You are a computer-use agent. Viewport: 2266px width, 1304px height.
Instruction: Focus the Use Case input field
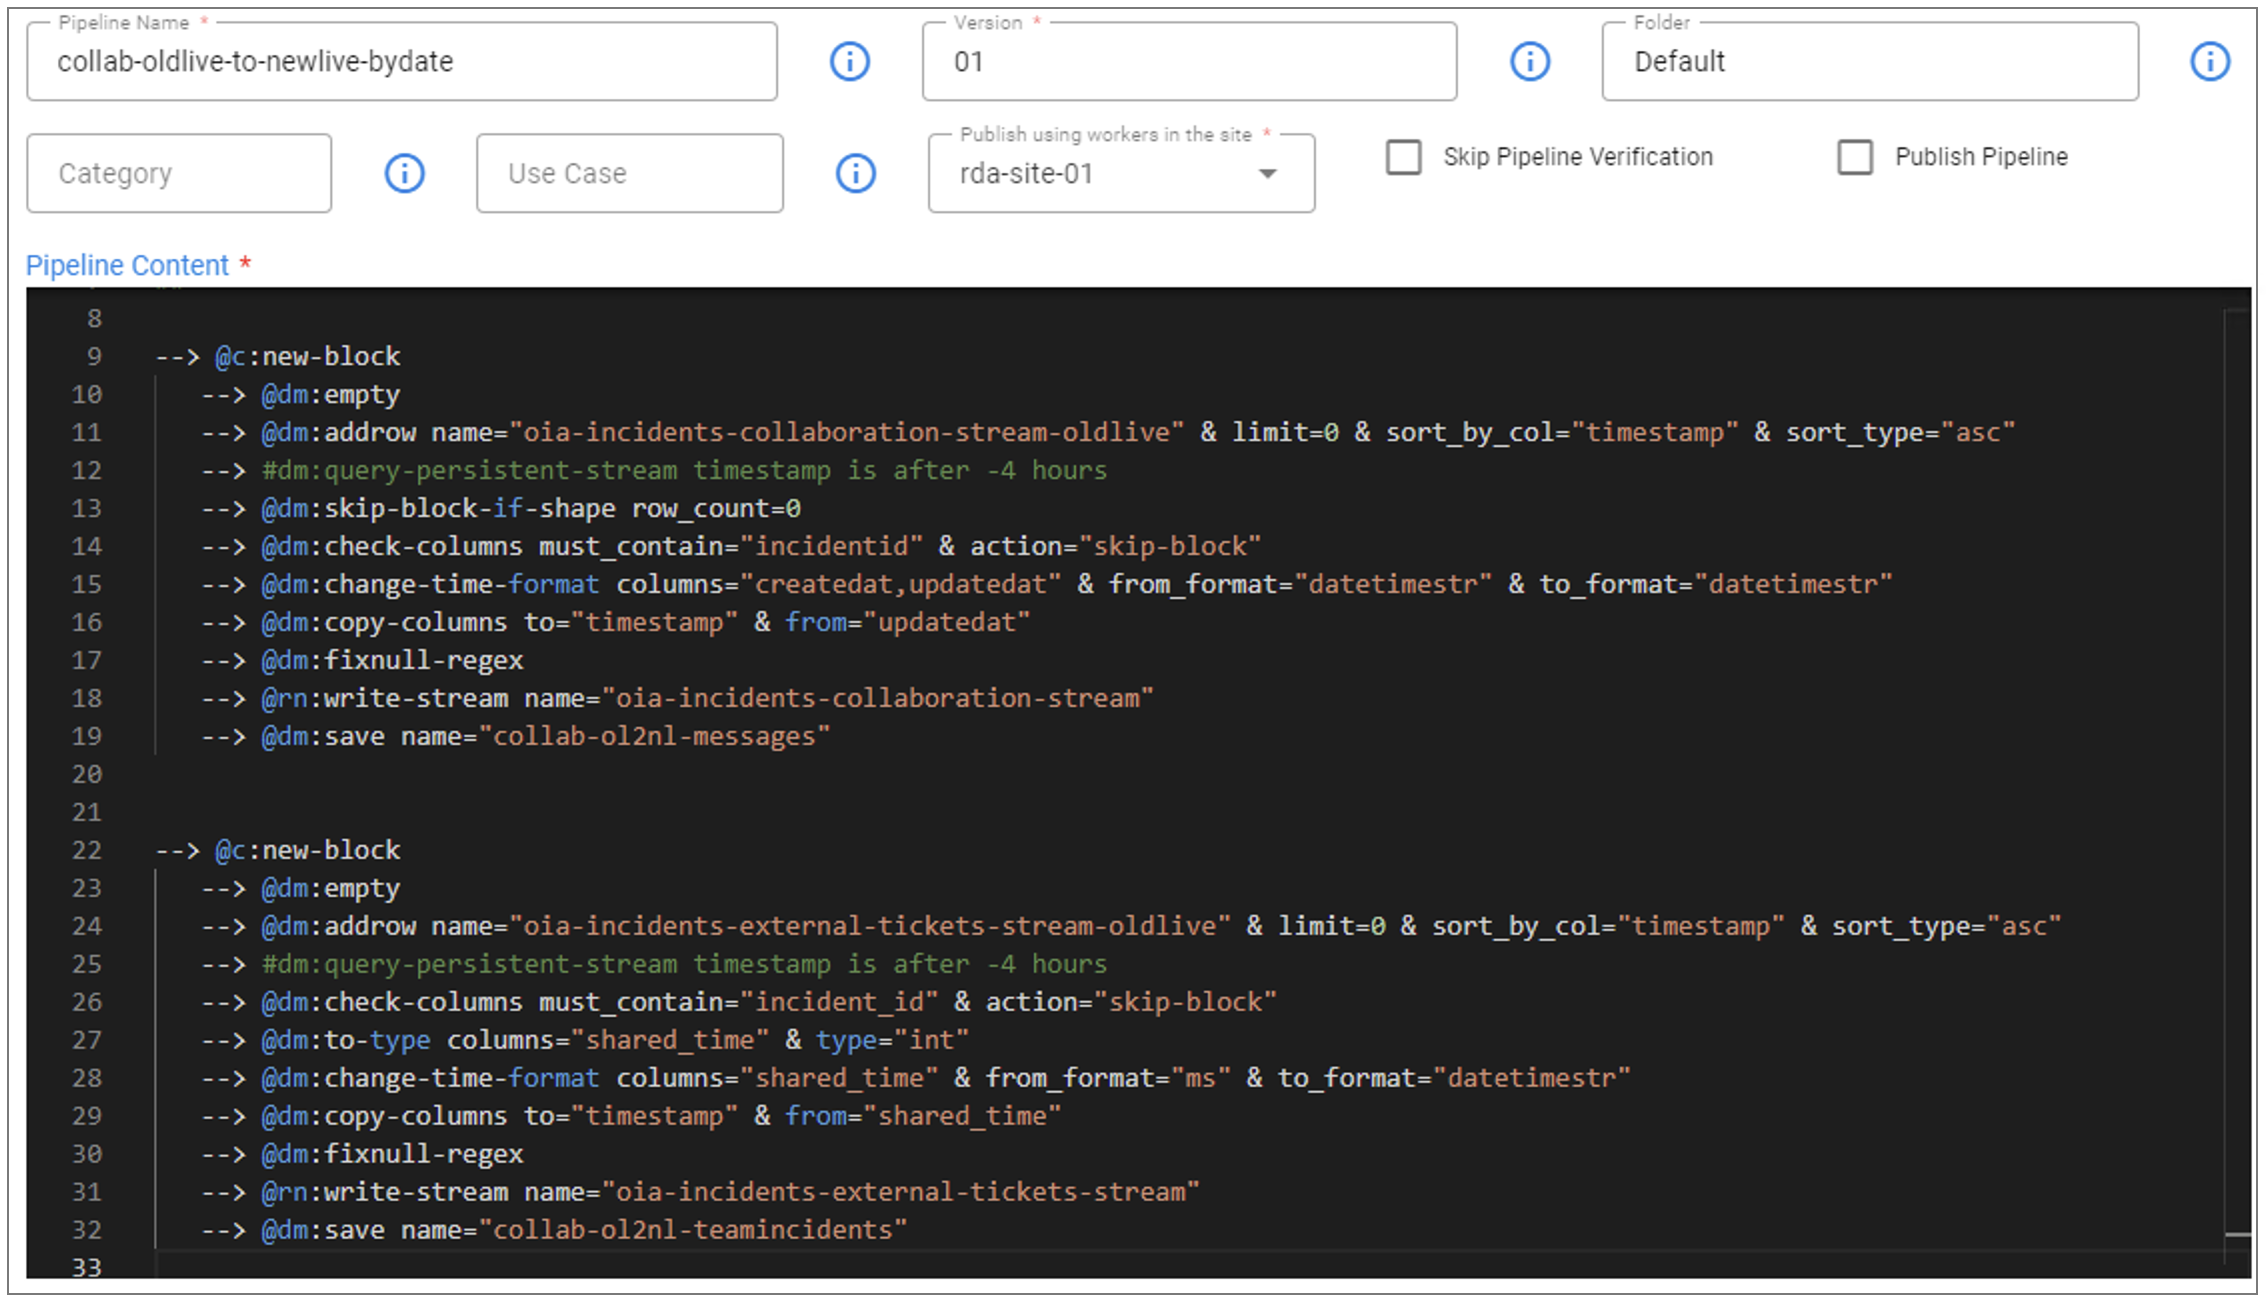coord(629,174)
